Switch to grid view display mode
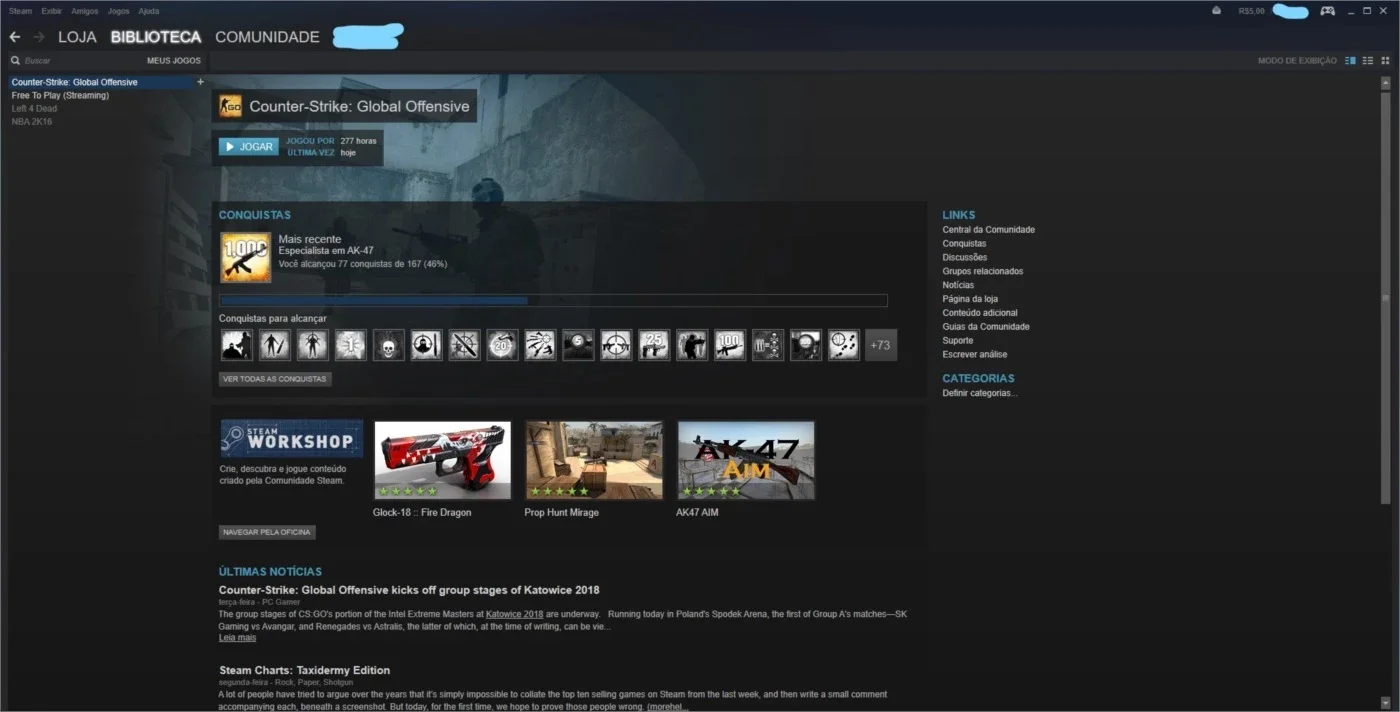1400x712 pixels. click(x=1385, y=61)
